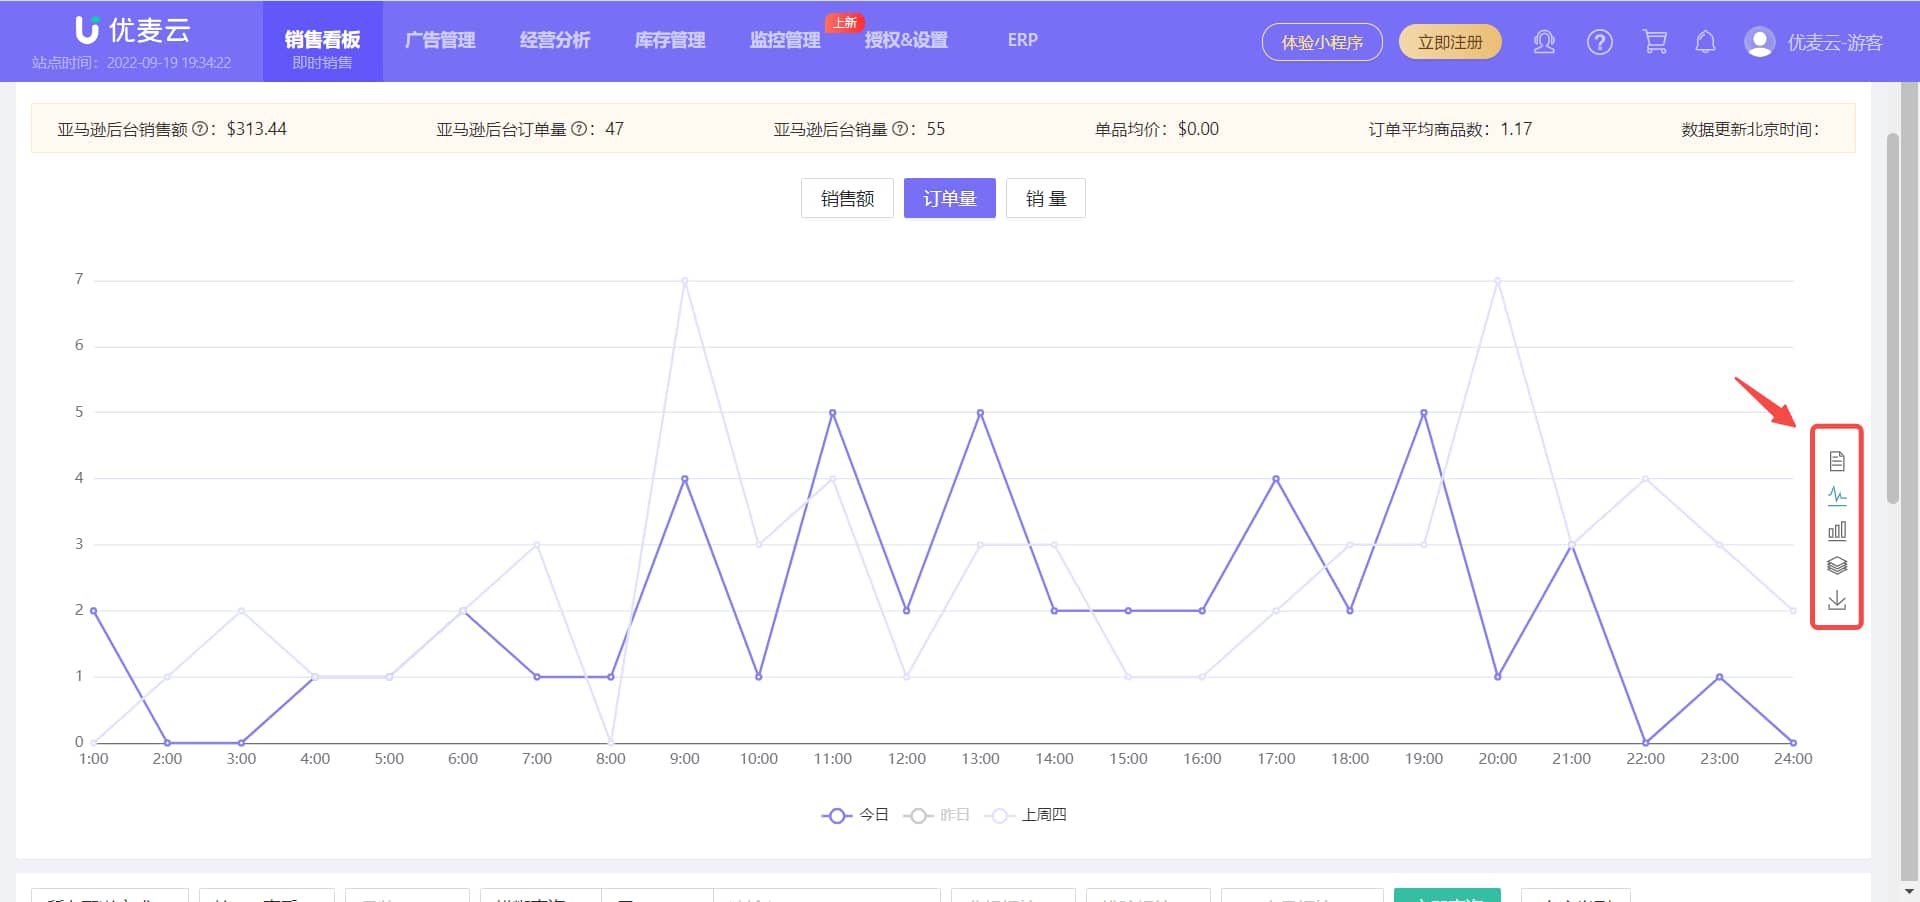Viewport: 1920px width, 902px height.
Task: Switch to the bar chart view
Action: coord(1837,531)
